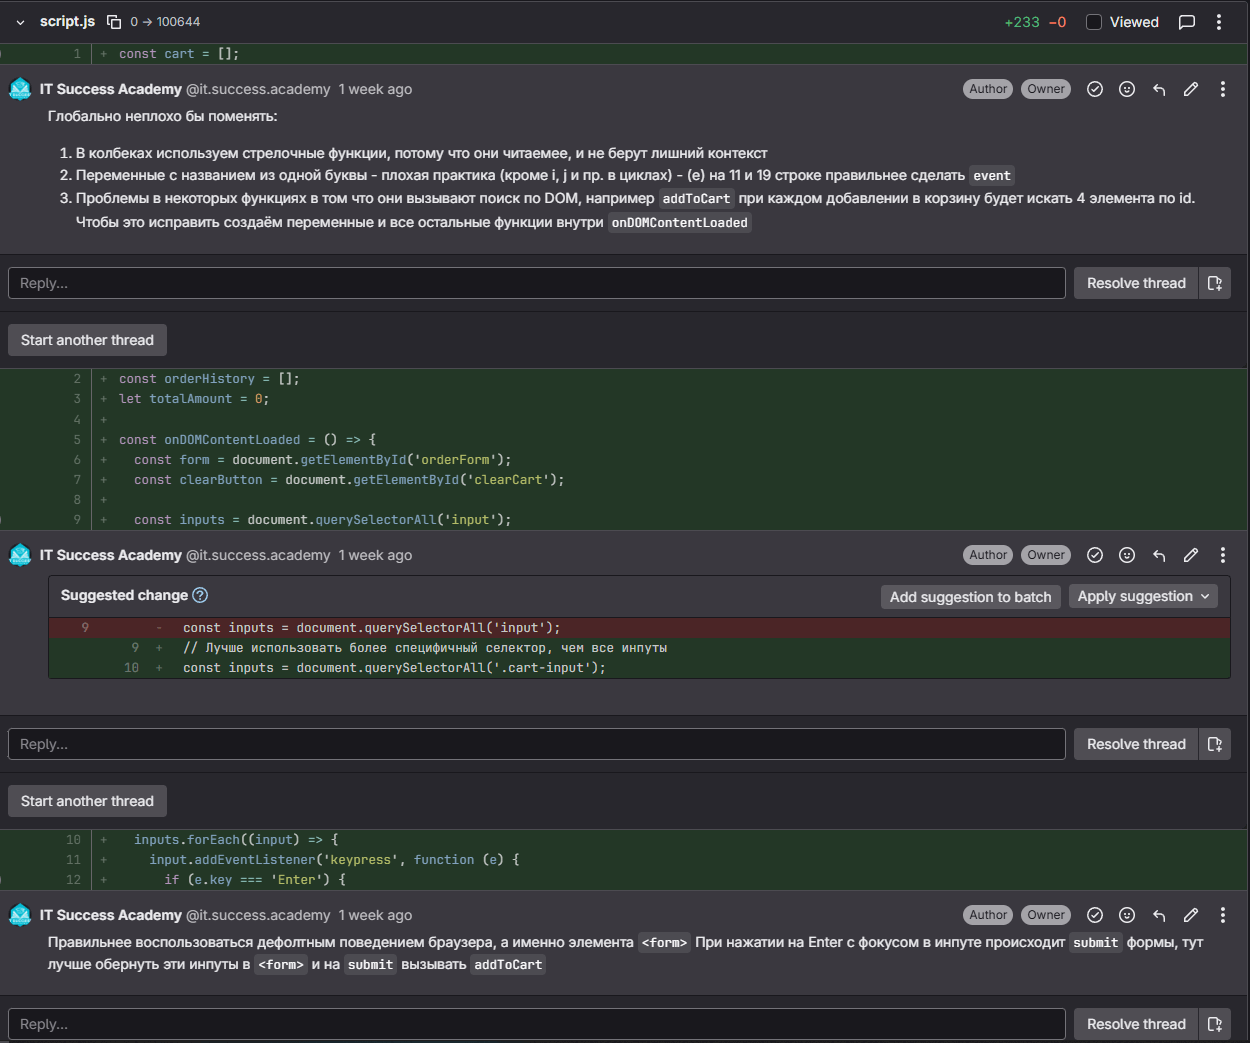Edit the first comment with pencil icon
The width and height of the screenshot is (1250, 1043).
[x=1191, y=89]
